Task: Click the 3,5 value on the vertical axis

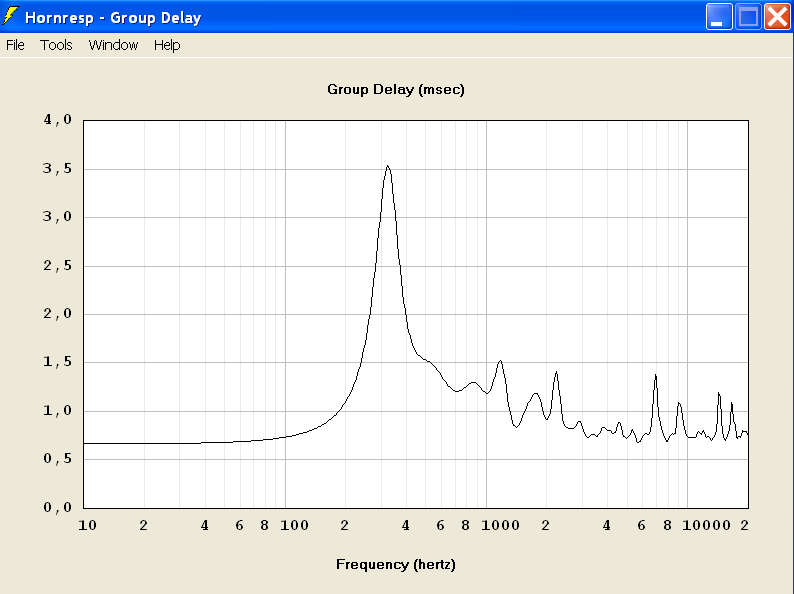Action: tap(58, 169)
